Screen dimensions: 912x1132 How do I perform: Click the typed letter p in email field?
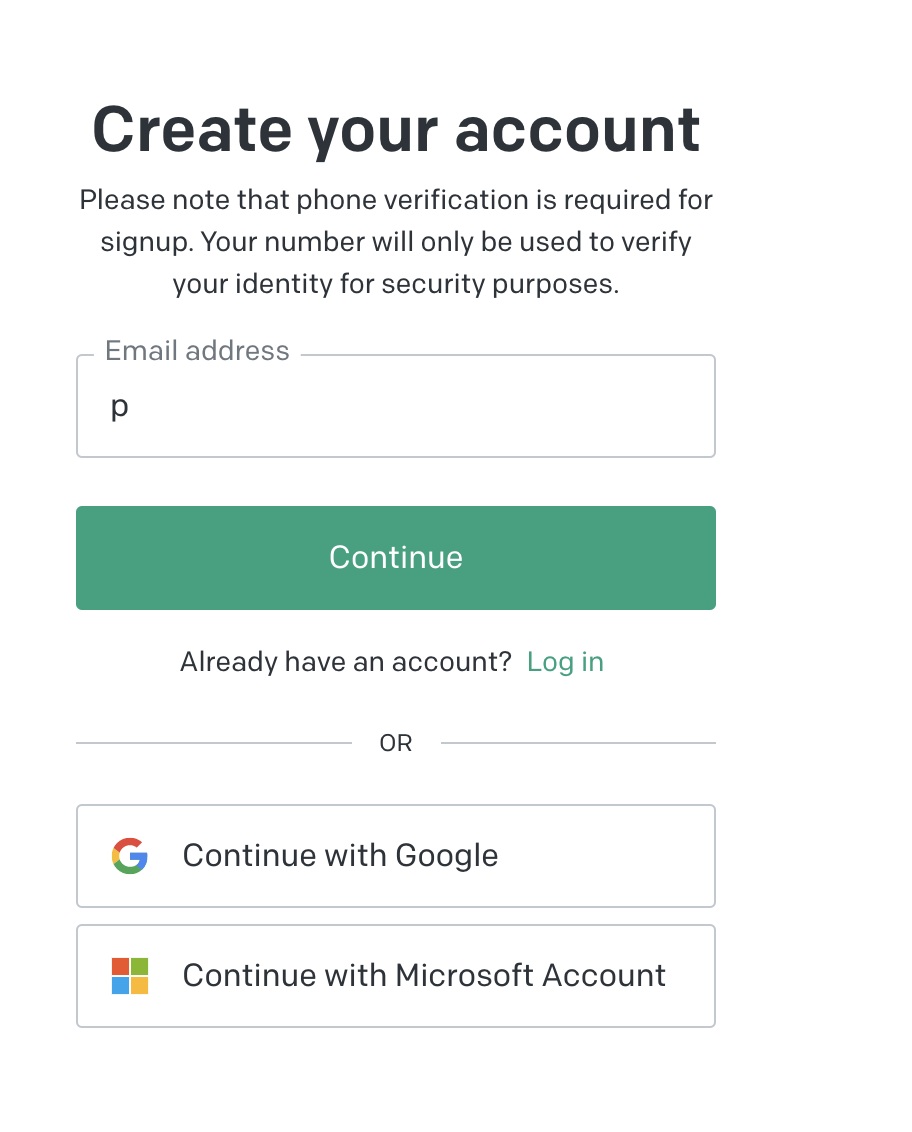[119, 408]
